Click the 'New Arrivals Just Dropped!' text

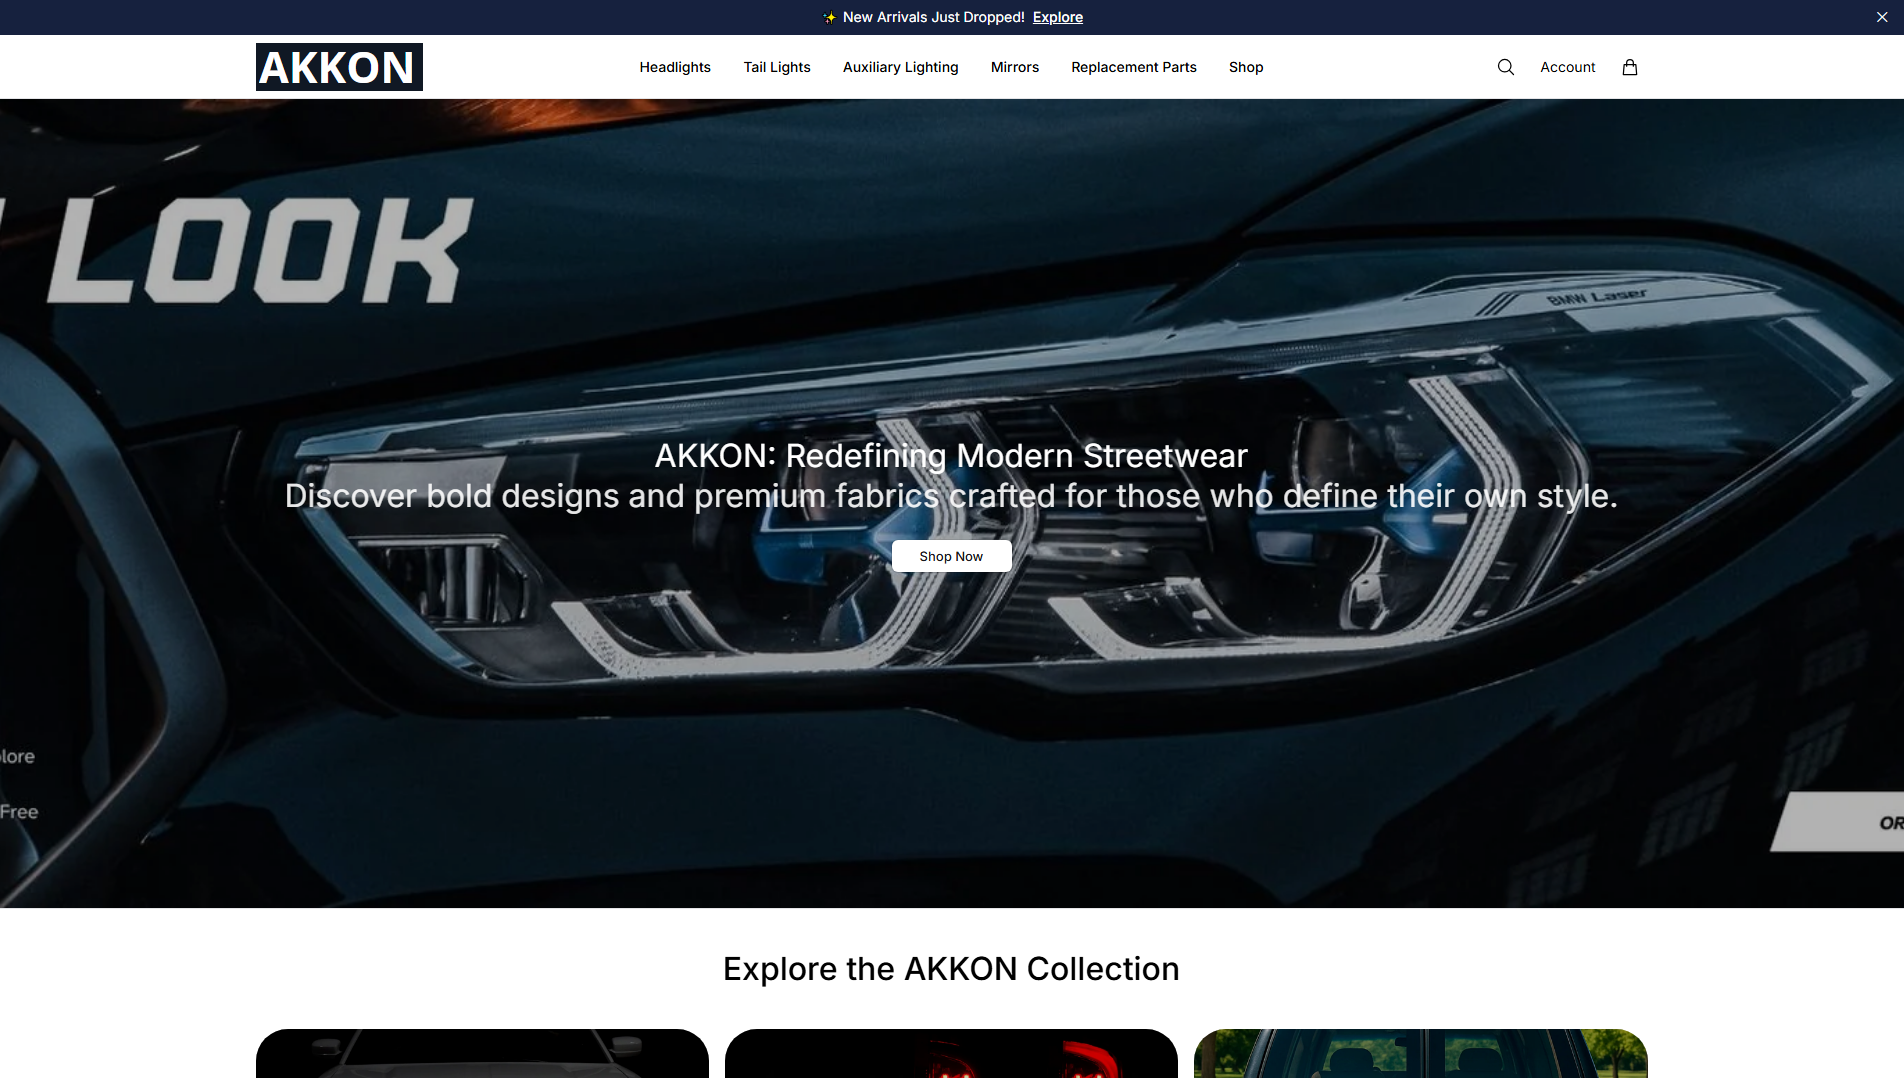point(933,17)
